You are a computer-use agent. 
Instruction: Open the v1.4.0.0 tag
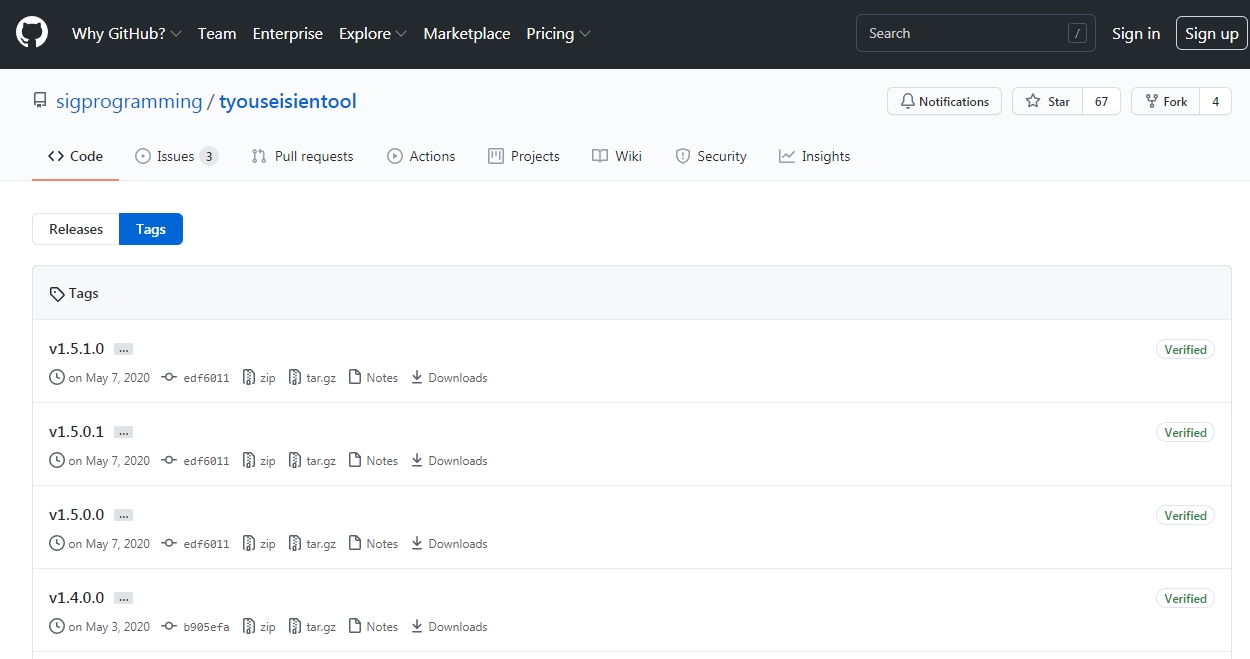76,598
